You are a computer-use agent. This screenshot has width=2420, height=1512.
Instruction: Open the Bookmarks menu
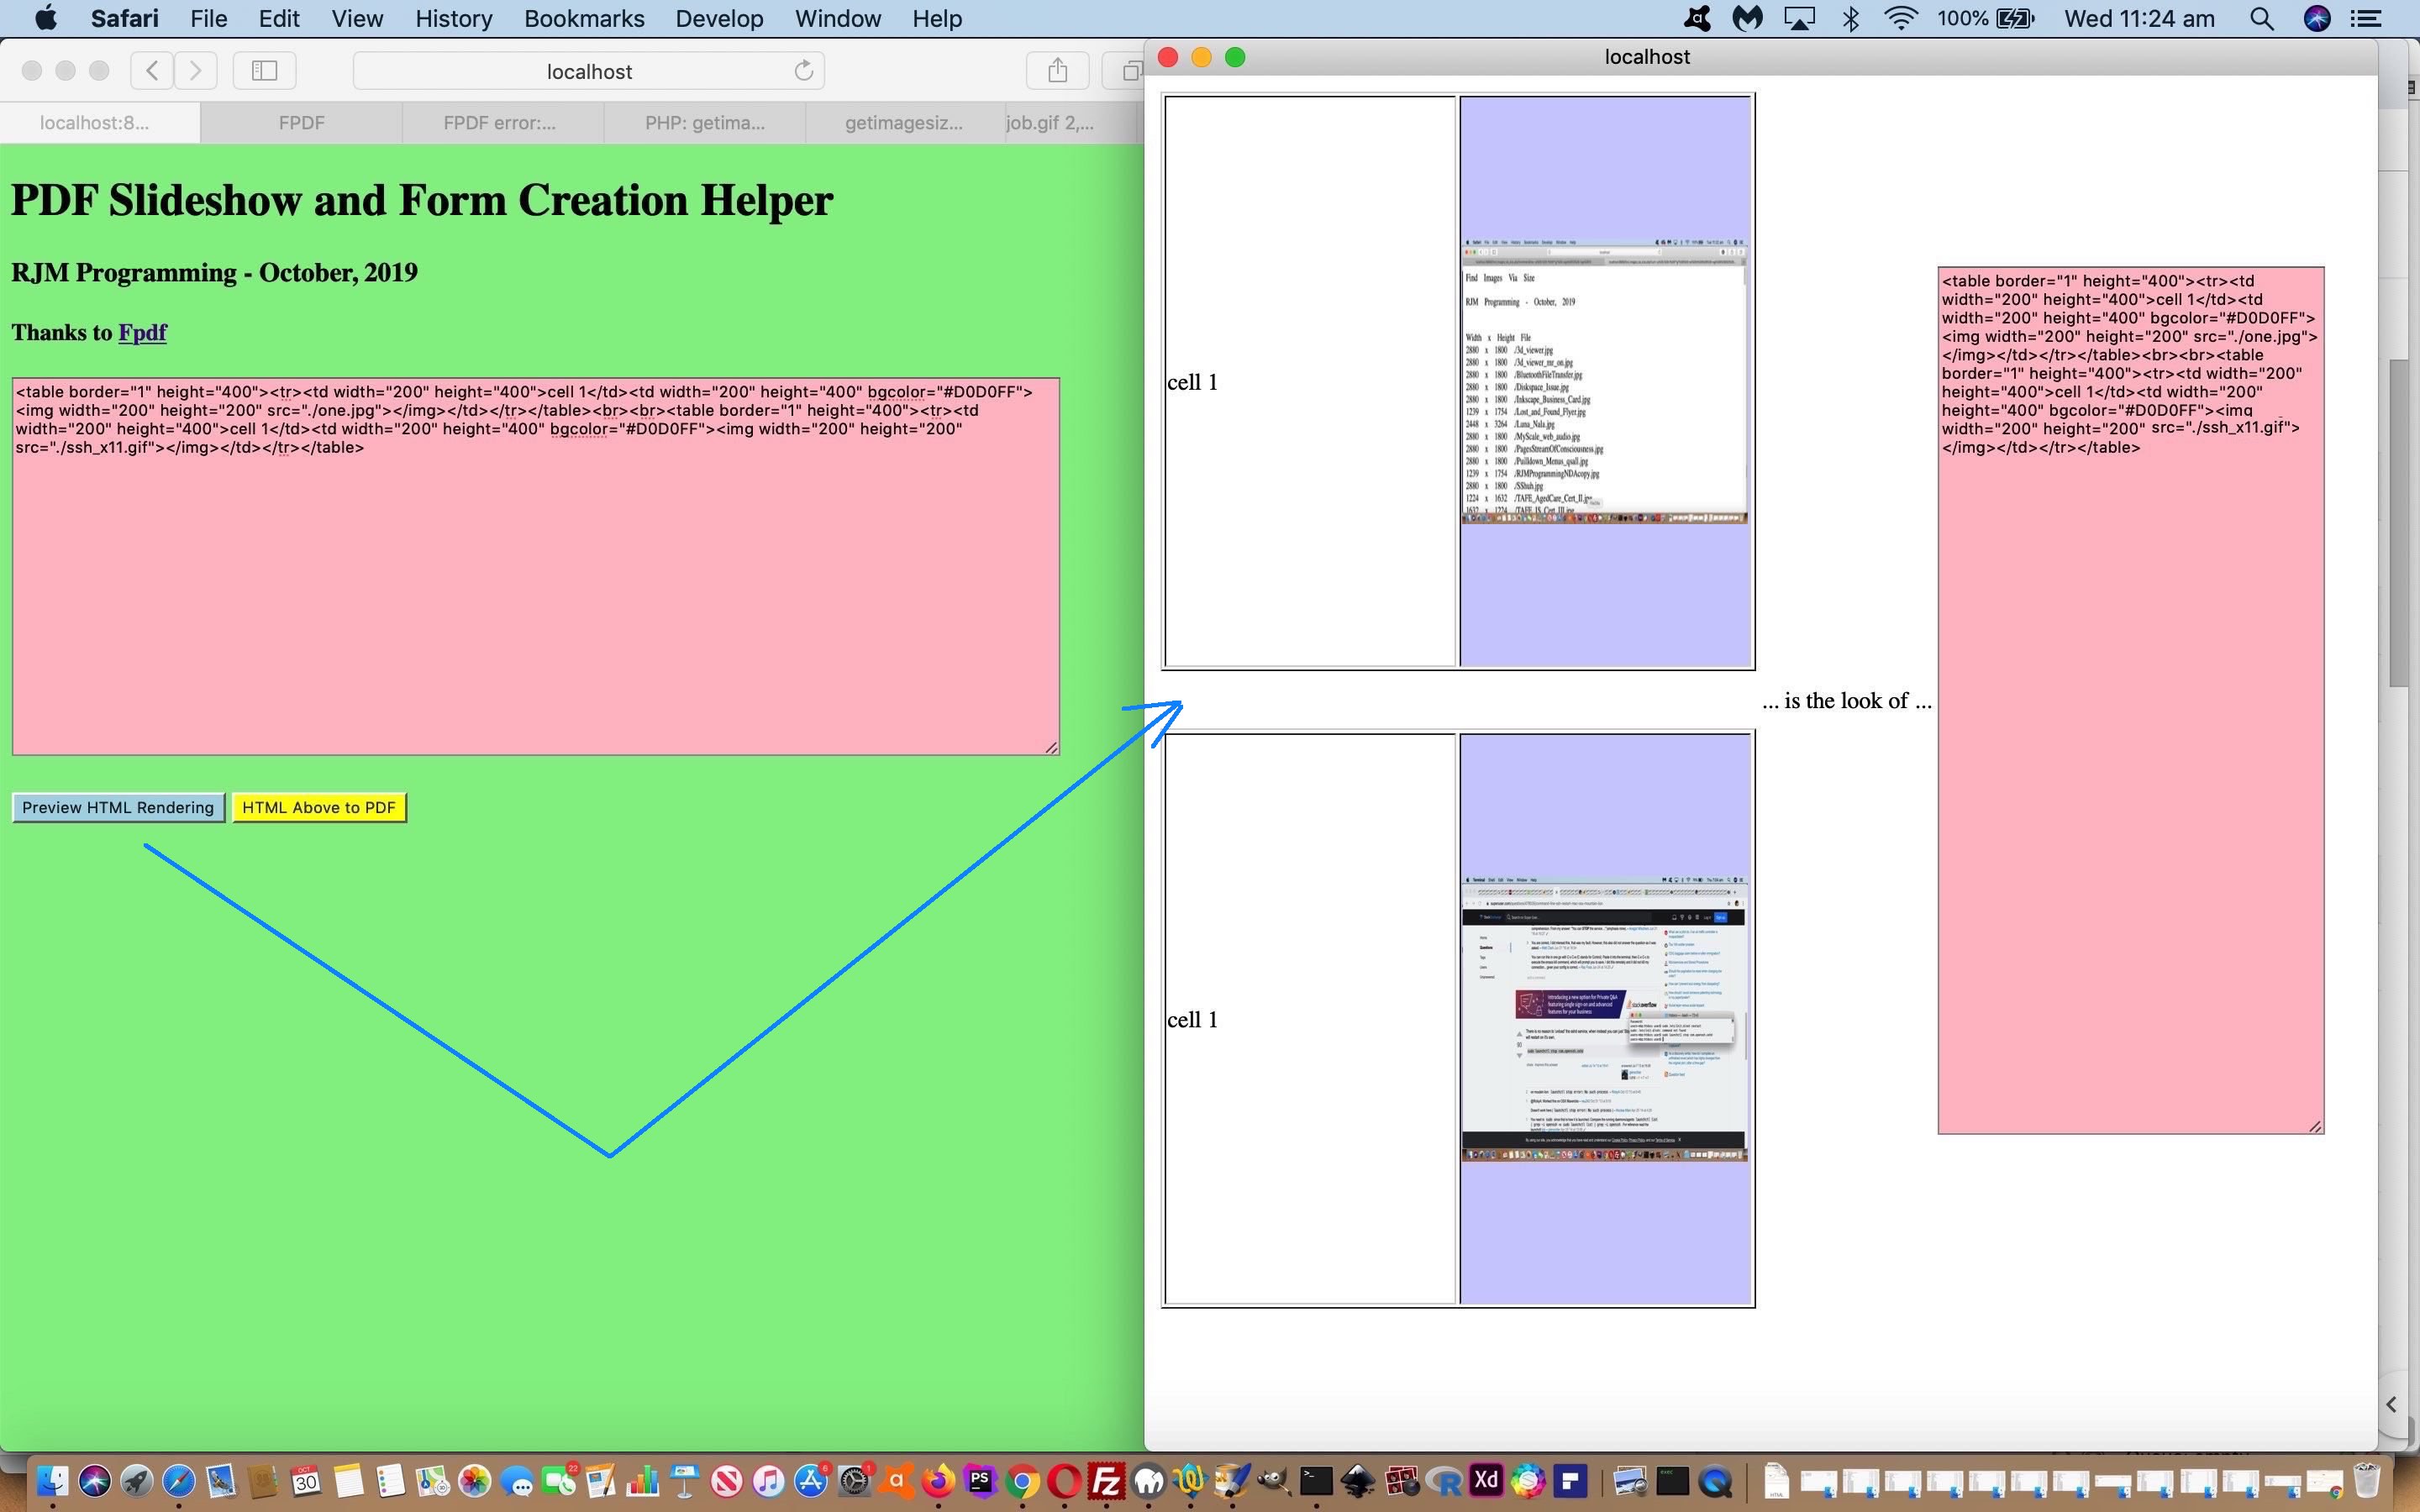[584, 18]
